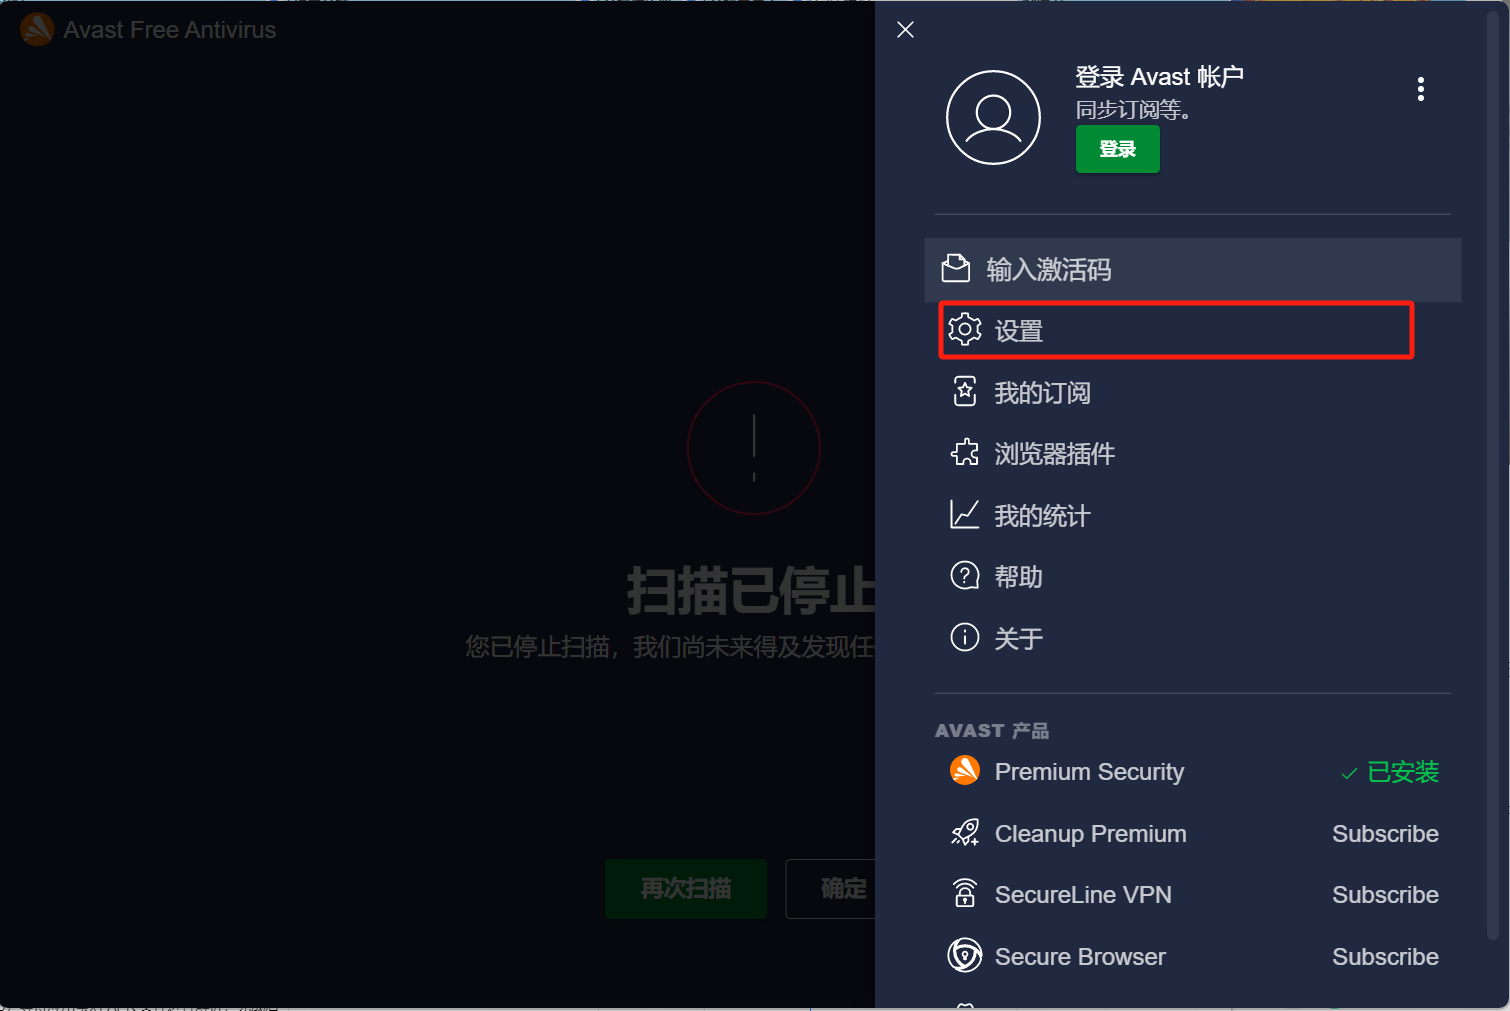Click the My Subscriptions badge icon
This screenshot has height=1011, width=1510.
click(965, 391)
